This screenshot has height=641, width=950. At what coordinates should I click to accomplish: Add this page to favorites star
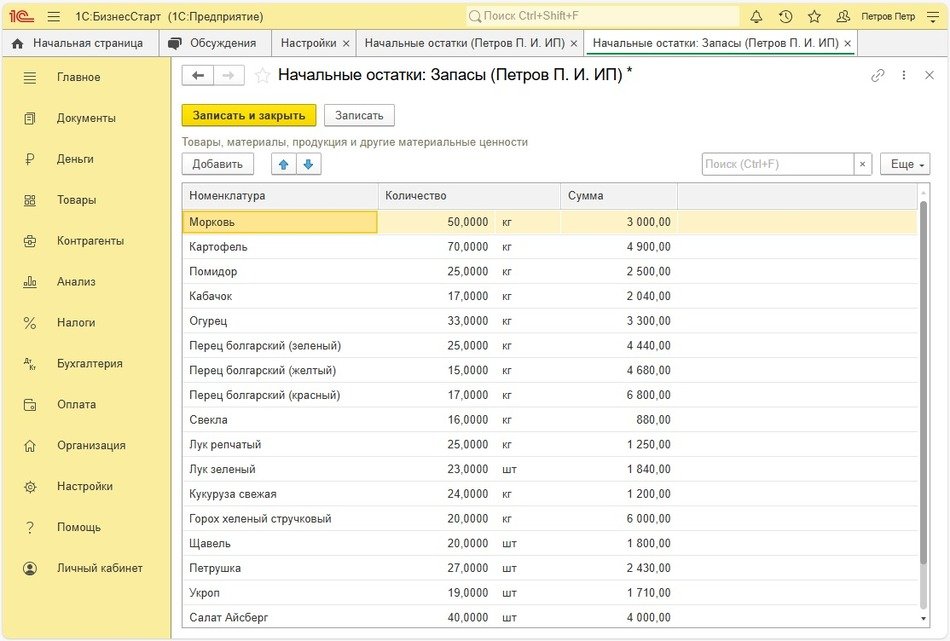click(263, 75)
